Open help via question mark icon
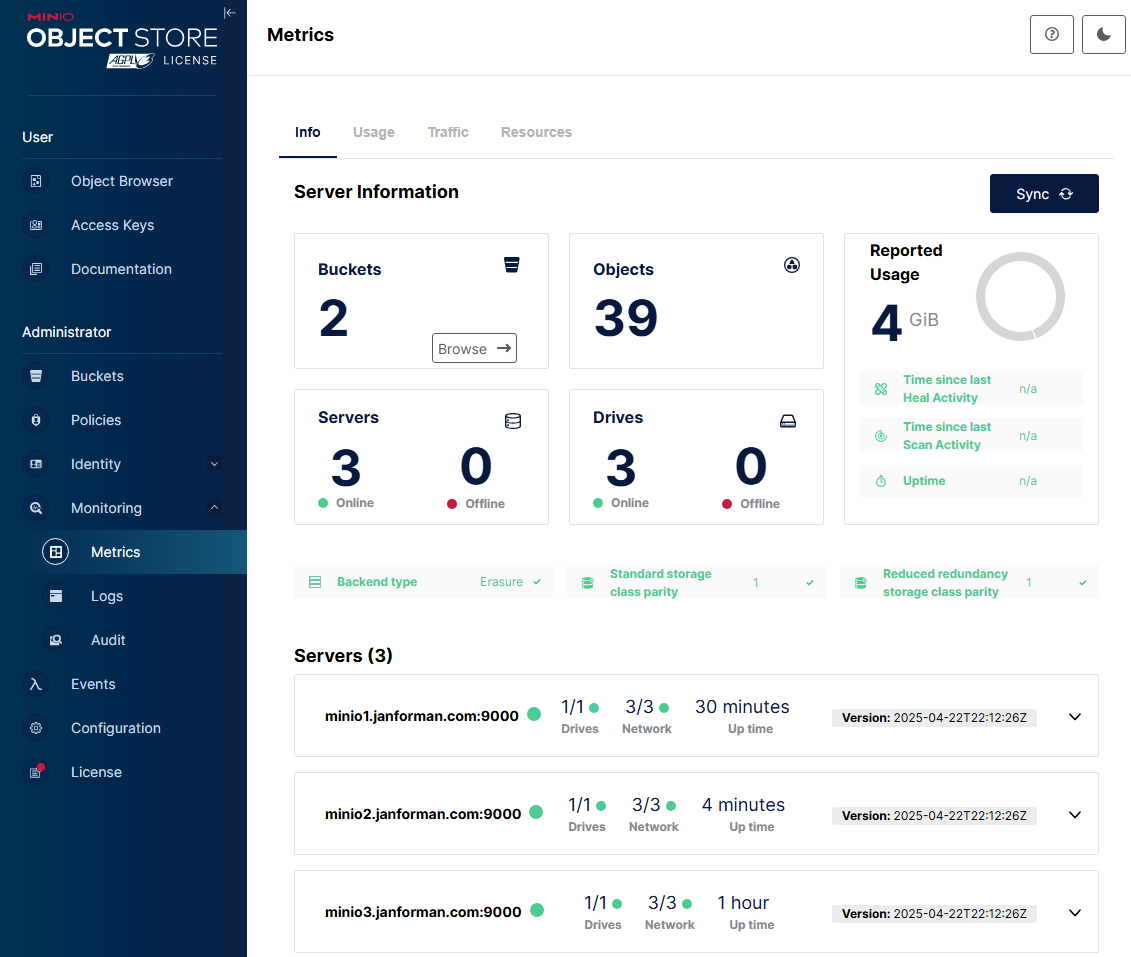1131x957 pixels. (x=1051, y=35)
